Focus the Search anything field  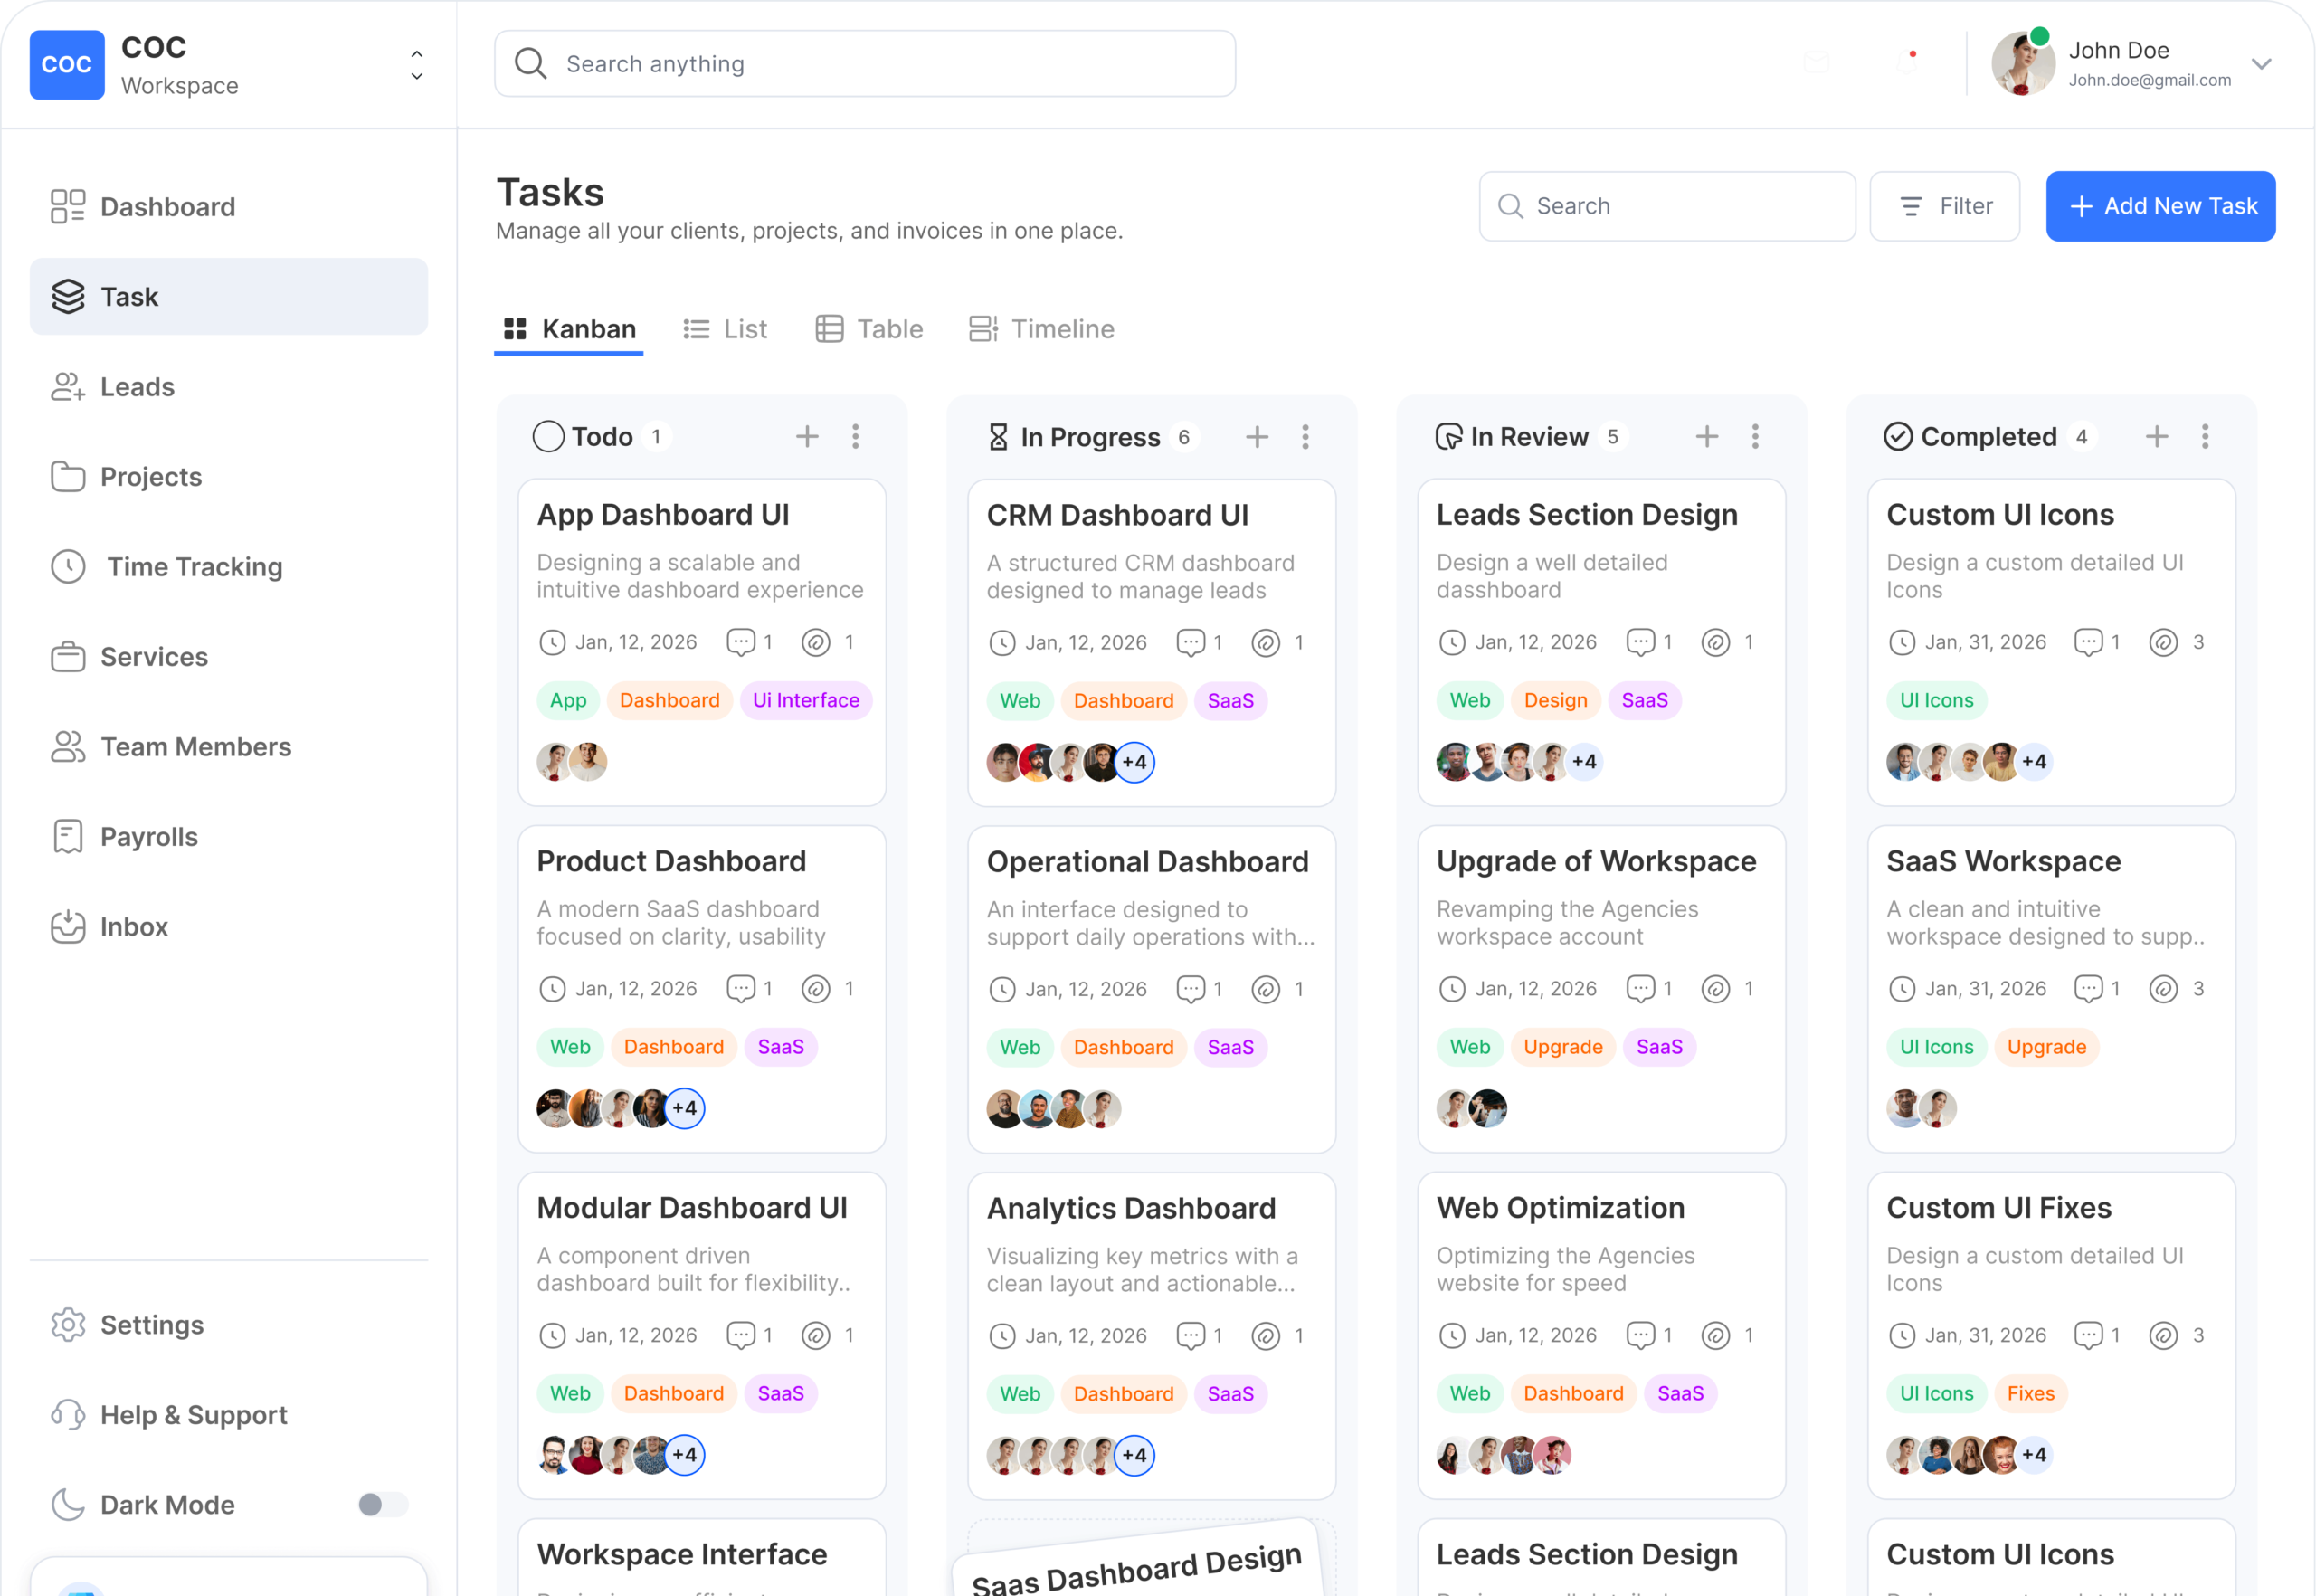pyautogui.click(x=865, y=64)
